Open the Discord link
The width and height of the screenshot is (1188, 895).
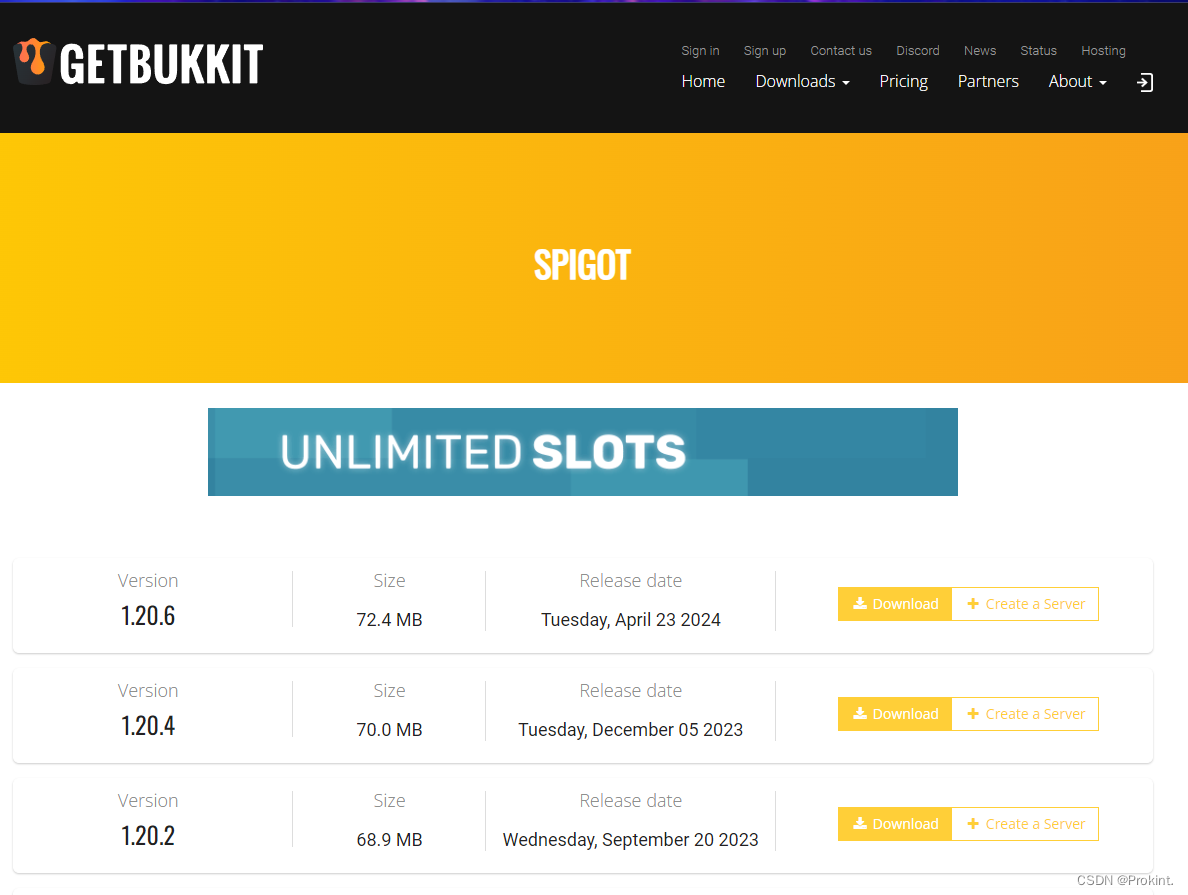point(918,51)
